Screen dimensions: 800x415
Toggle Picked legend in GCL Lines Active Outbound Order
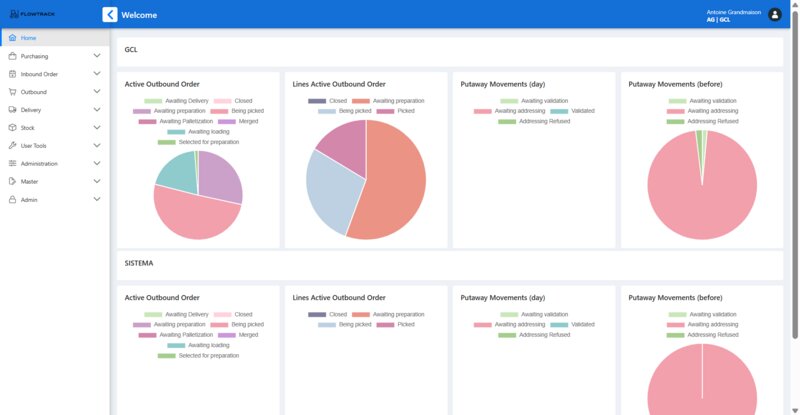point(395,111)
